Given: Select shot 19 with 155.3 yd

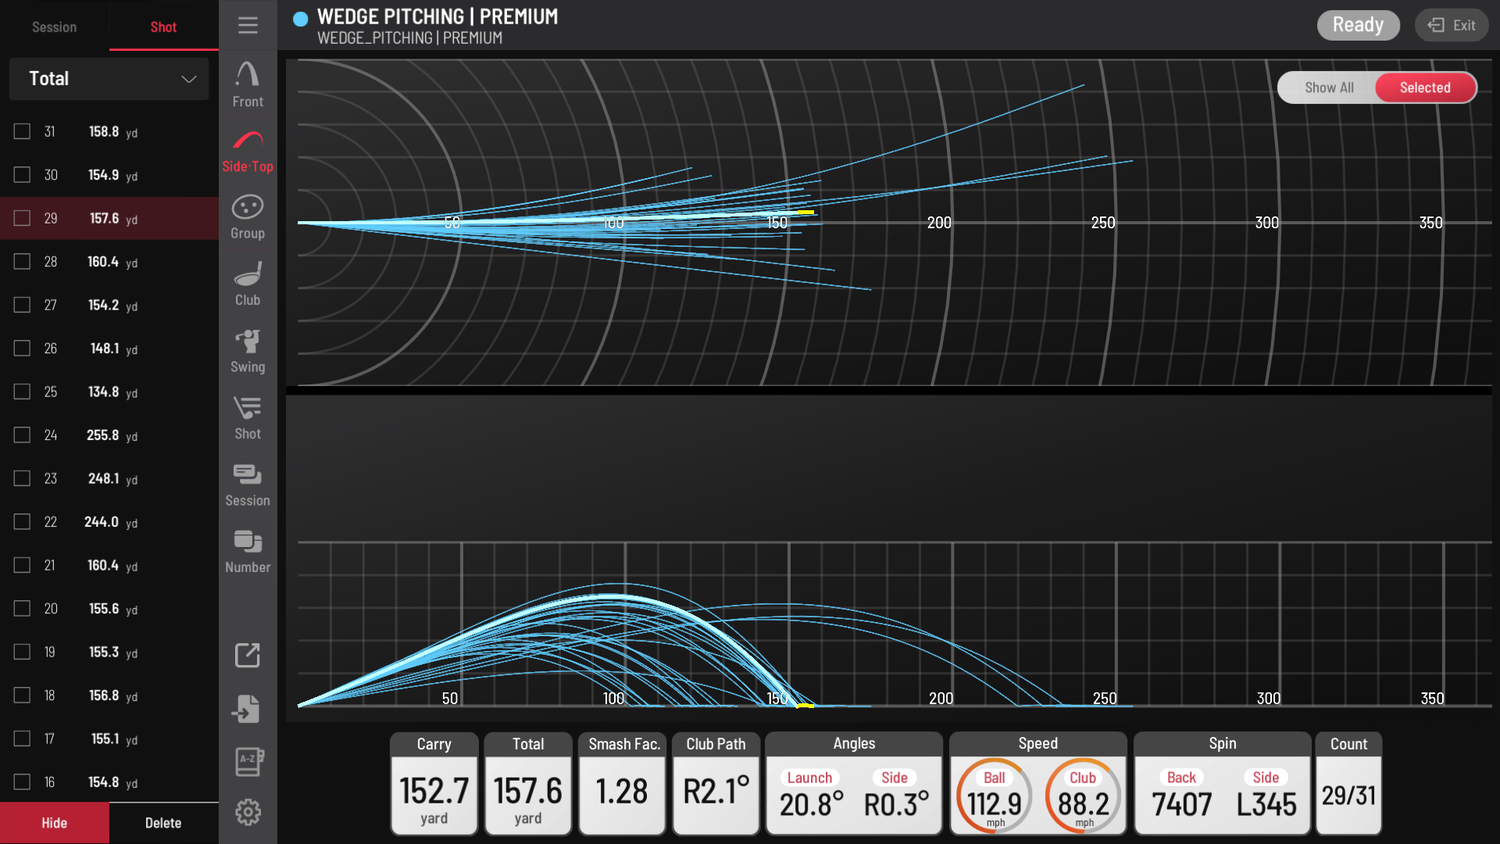Looking at the screenshot, I should tap(109, 652).
